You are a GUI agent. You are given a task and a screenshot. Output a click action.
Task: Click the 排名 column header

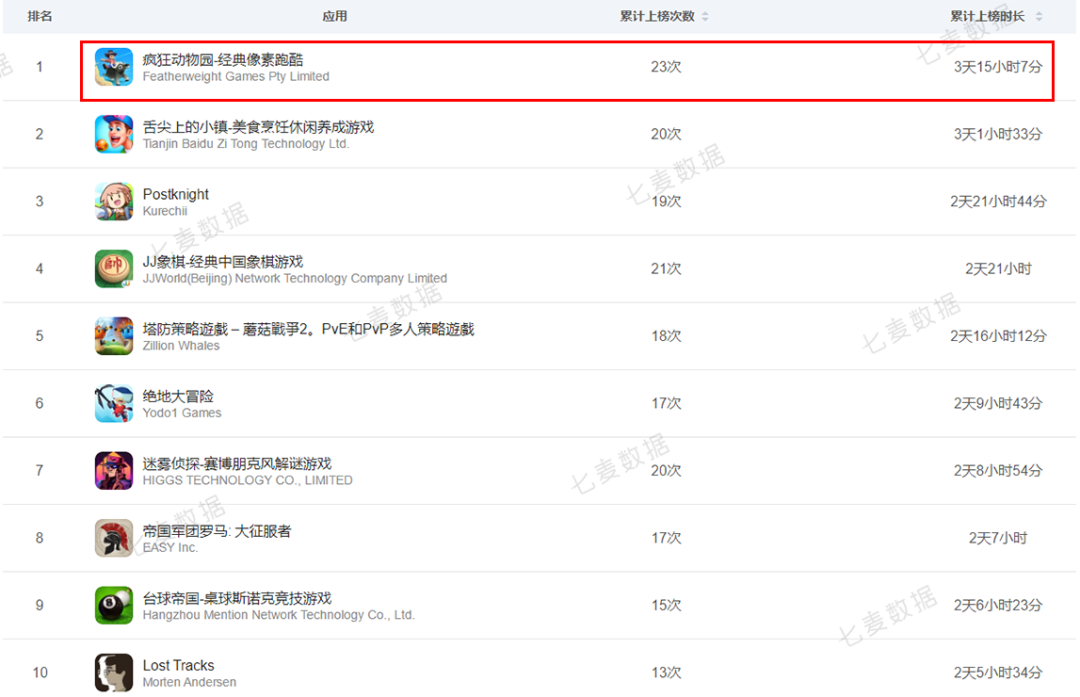[x=40, y=17]
